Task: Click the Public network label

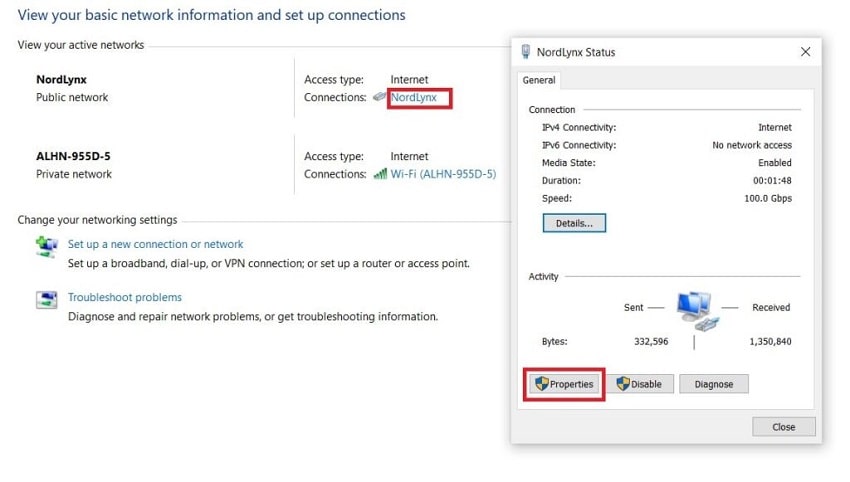Action: click(72, 98)
